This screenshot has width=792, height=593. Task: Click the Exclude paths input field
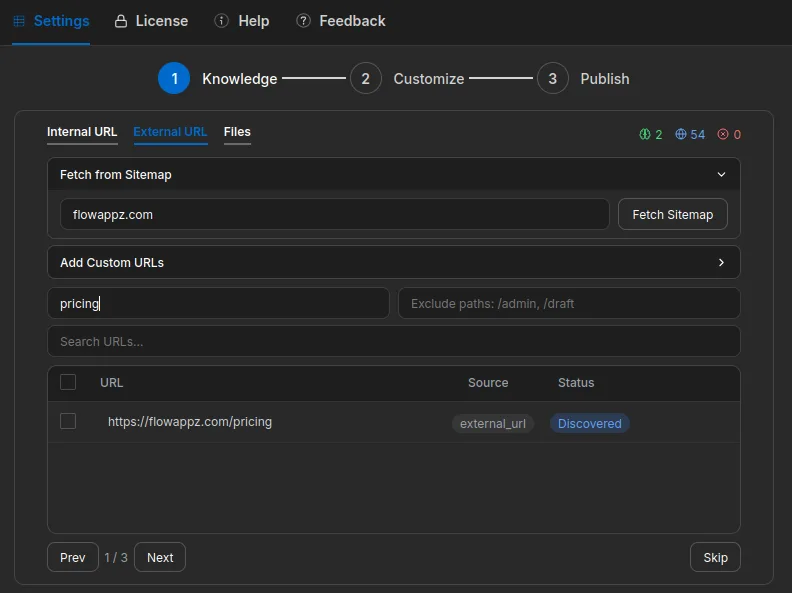click(569, 303)
